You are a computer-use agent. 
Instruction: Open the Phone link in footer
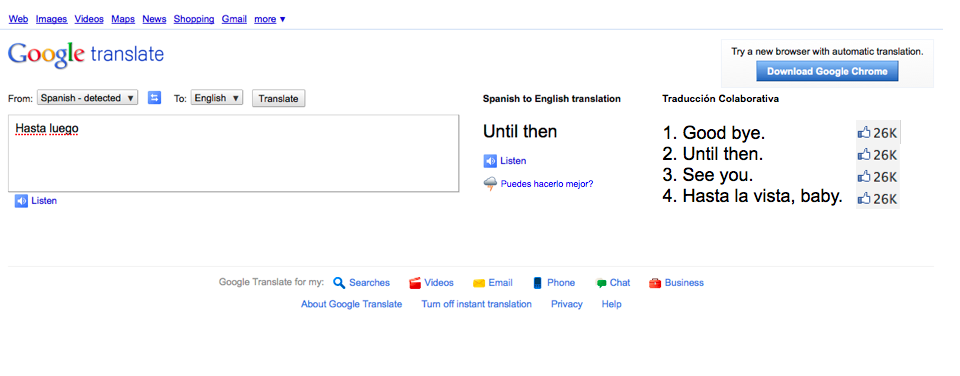tap(561, 283)
